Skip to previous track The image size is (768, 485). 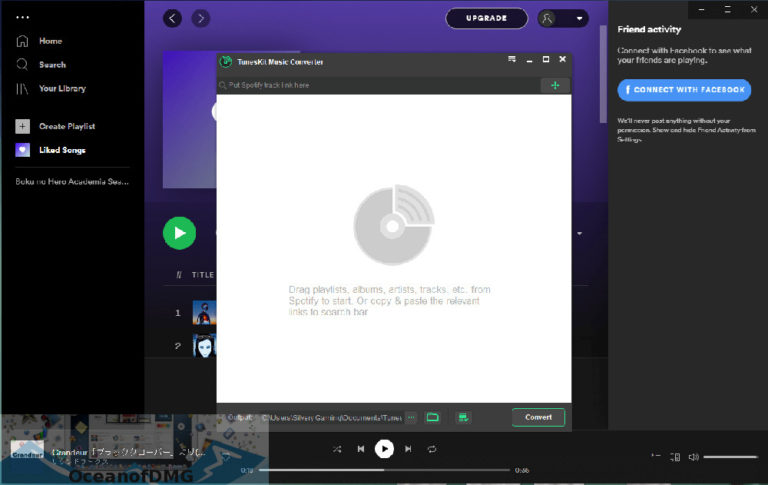pyautogui.click(x=361, y=449)
